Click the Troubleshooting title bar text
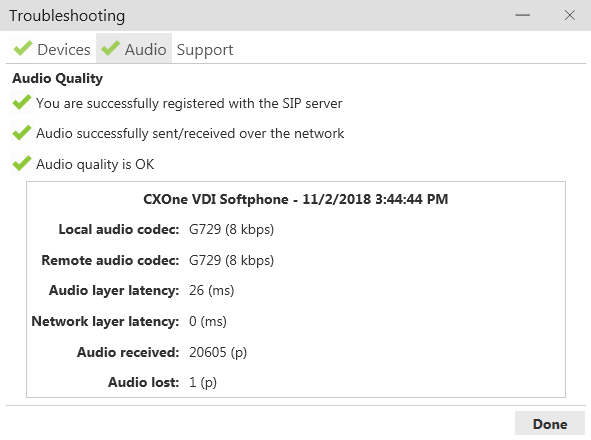This screenshot has height=440, width=591. tap(67, 16)
